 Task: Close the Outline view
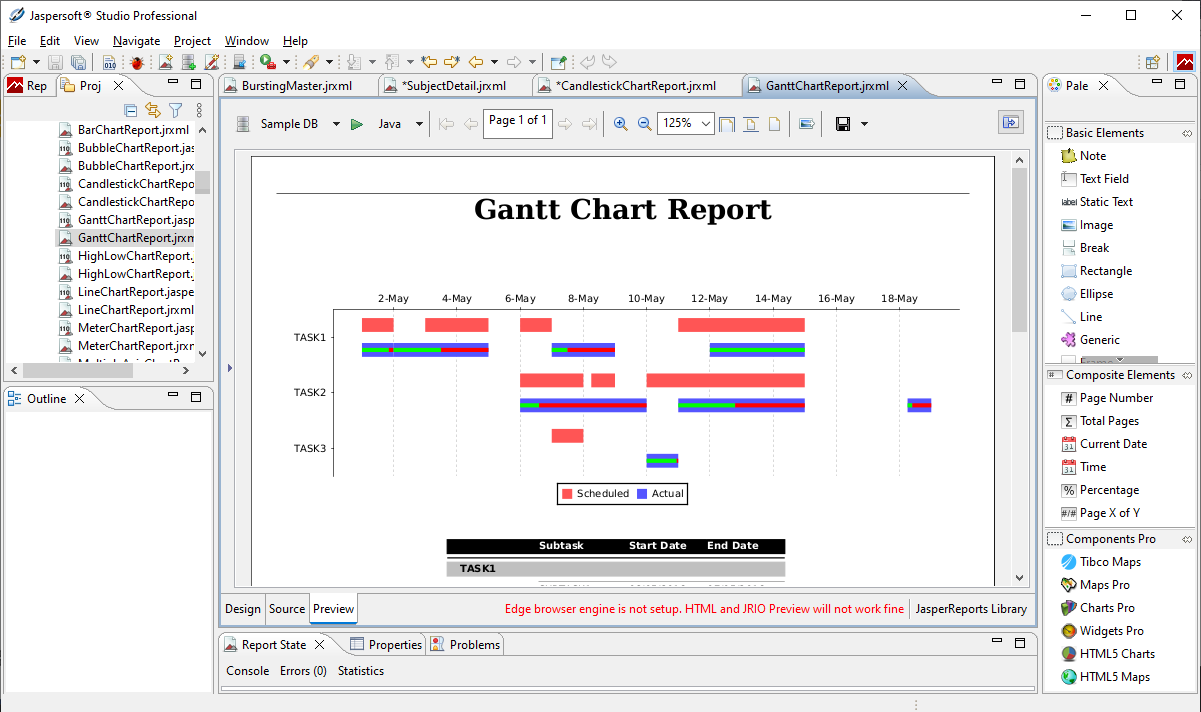[80, 399]
